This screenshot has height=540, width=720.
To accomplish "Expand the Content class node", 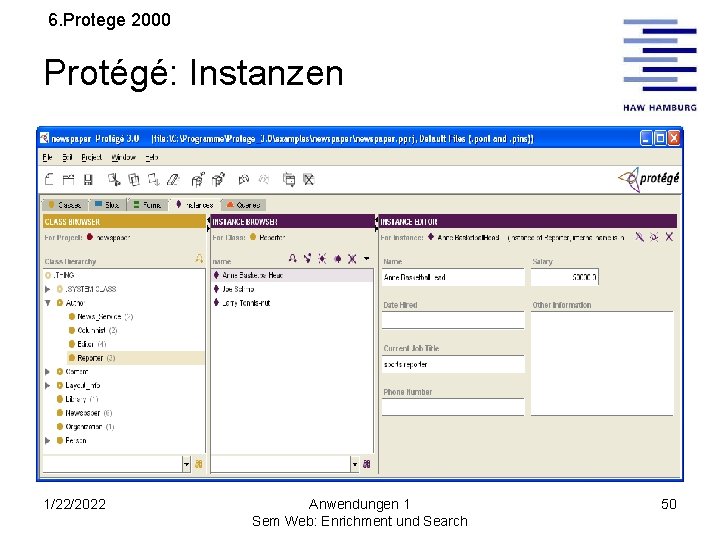I will [48, 371].
